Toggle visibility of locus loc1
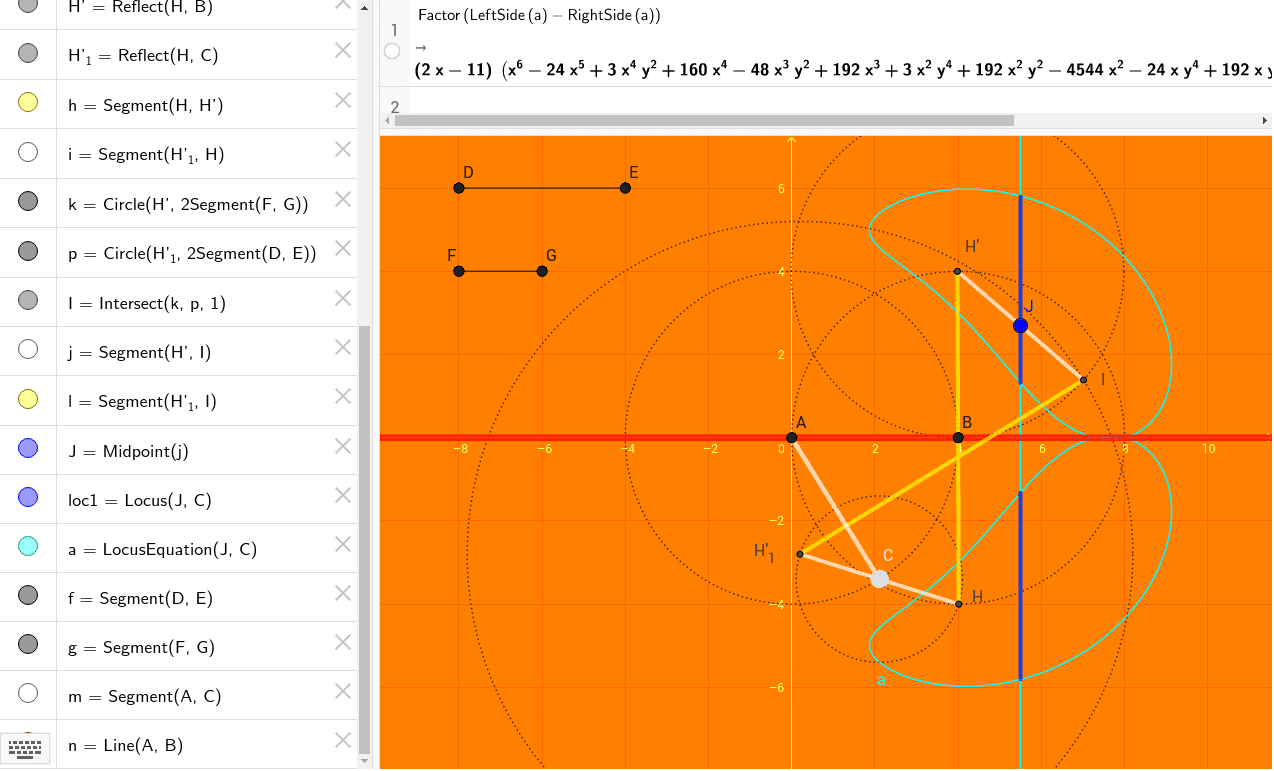This screenshot has height=771, width=1274. point(27,495)
